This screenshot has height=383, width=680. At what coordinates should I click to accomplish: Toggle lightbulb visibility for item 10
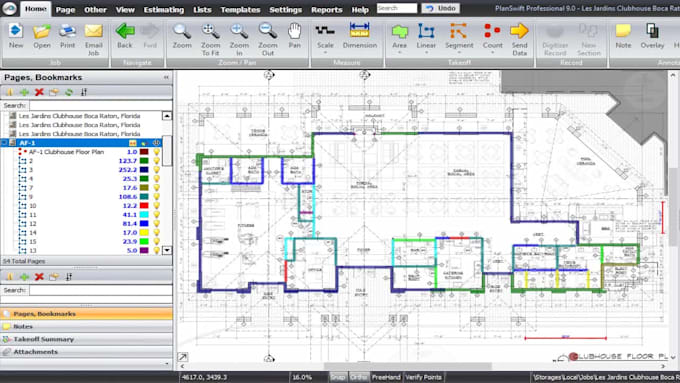click(157, 206)
